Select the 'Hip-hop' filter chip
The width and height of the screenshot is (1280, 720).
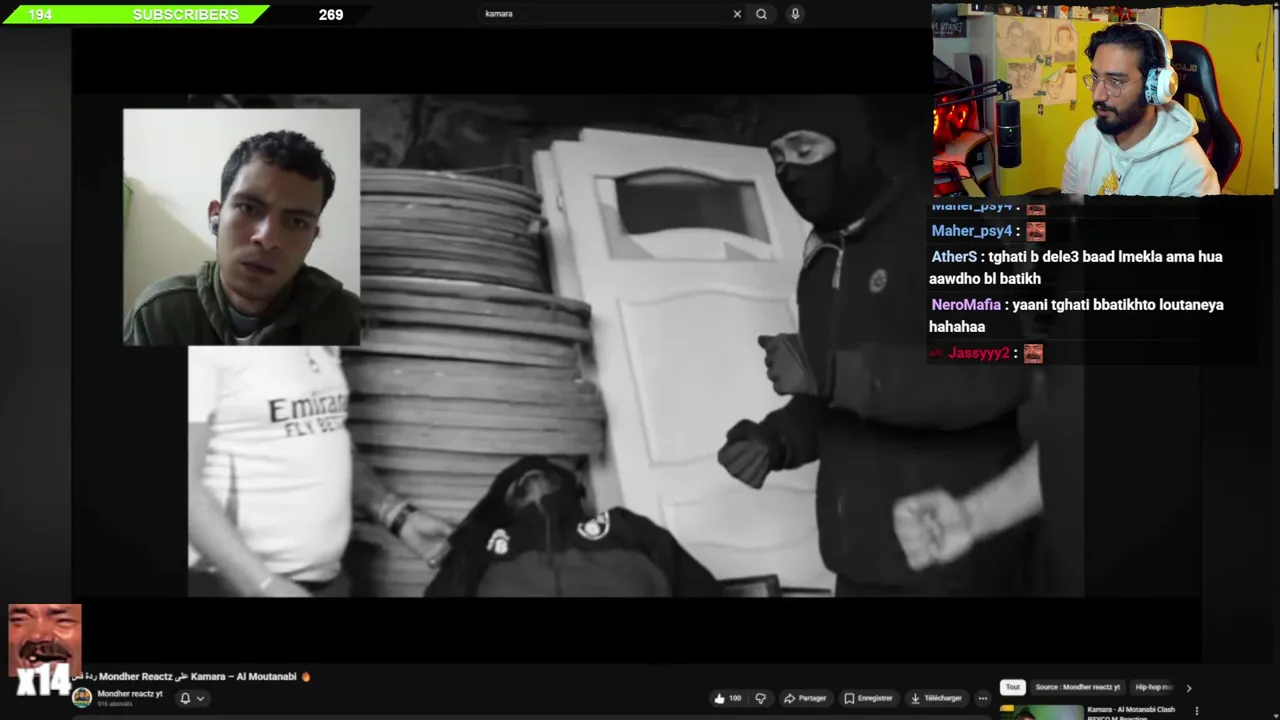click(x=1153, y=687)
